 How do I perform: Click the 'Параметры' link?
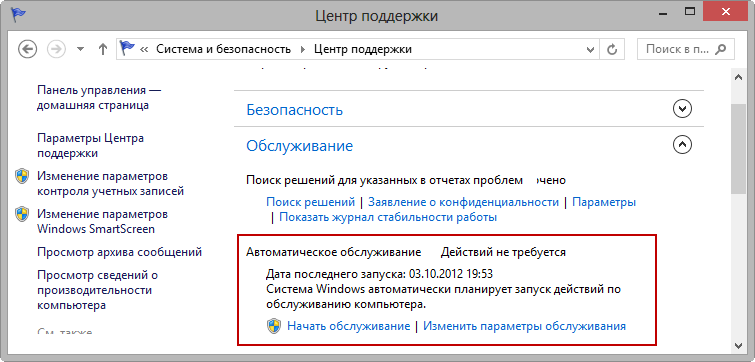click(604, 202)
